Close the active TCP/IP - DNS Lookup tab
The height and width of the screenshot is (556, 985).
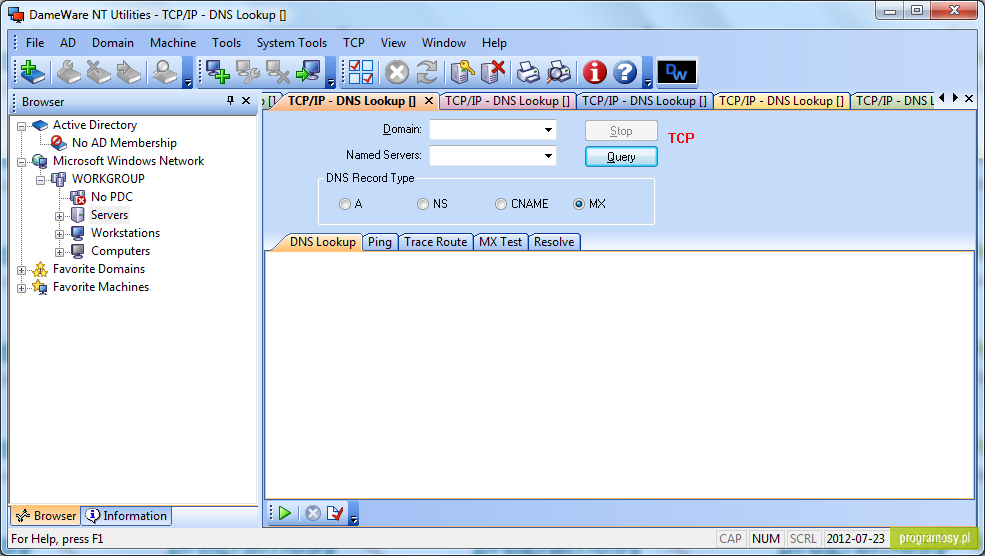pos(428,101)
